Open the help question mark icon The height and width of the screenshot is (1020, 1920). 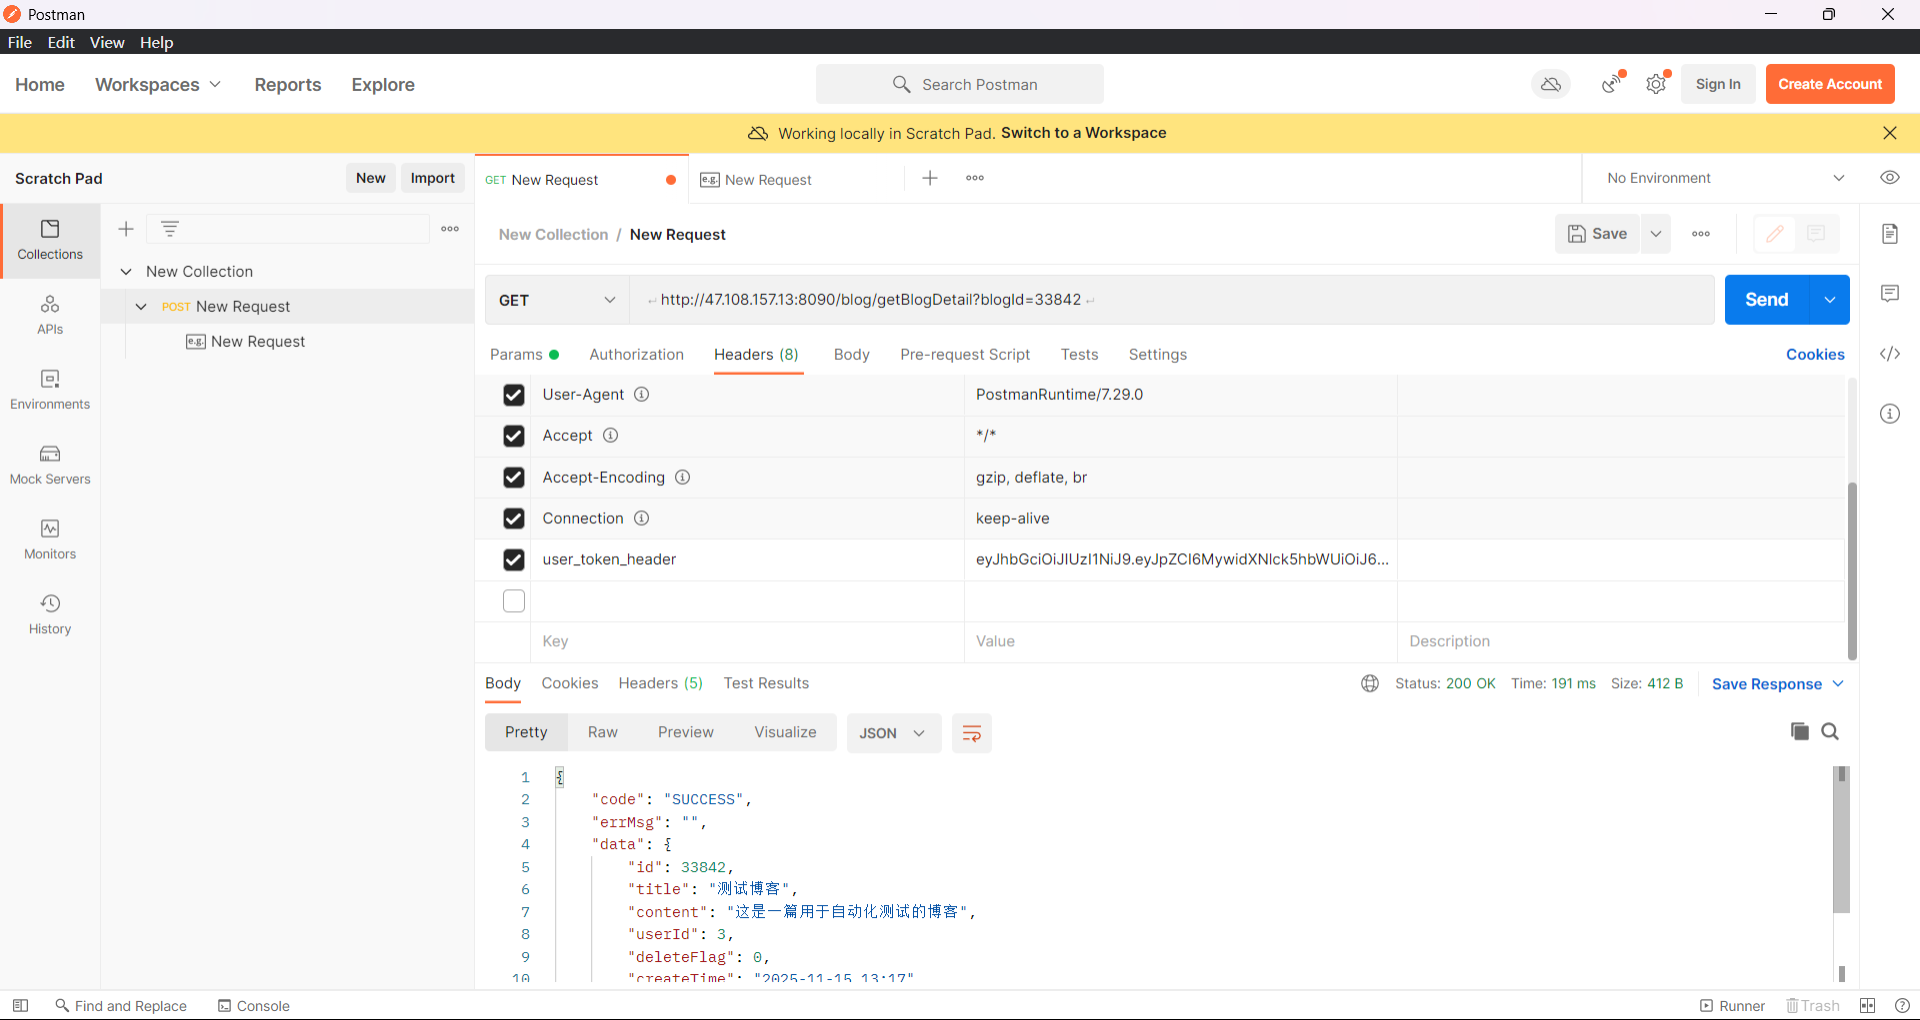(1902, 1006)
